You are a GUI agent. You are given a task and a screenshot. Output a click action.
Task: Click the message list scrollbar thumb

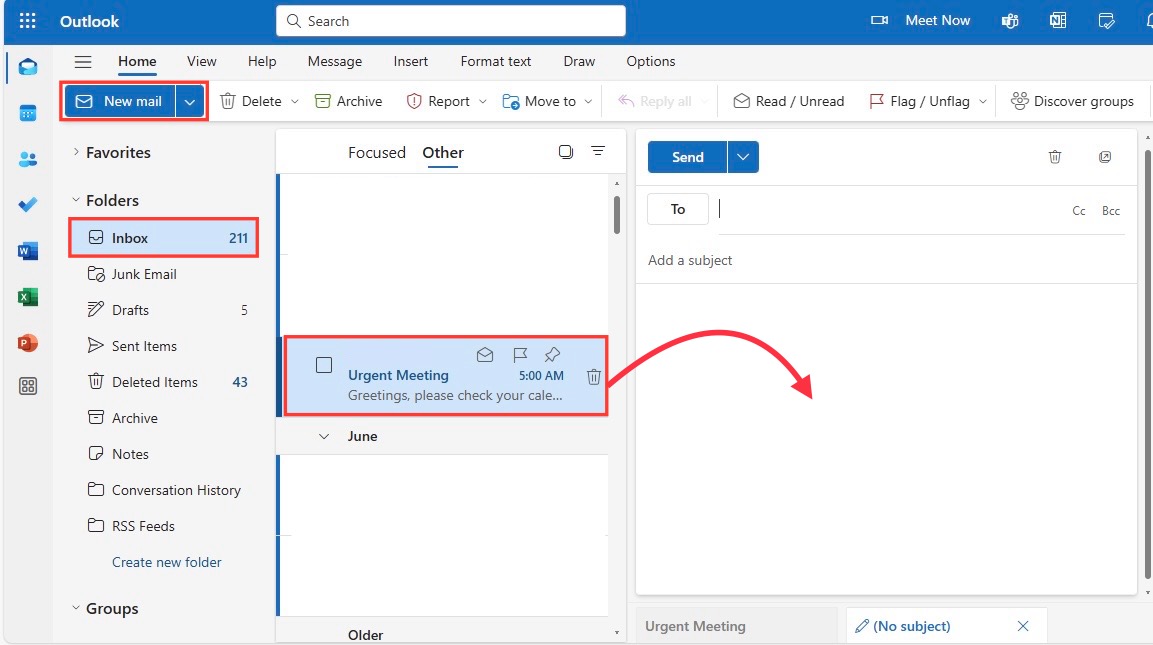[x=617, y=215]
